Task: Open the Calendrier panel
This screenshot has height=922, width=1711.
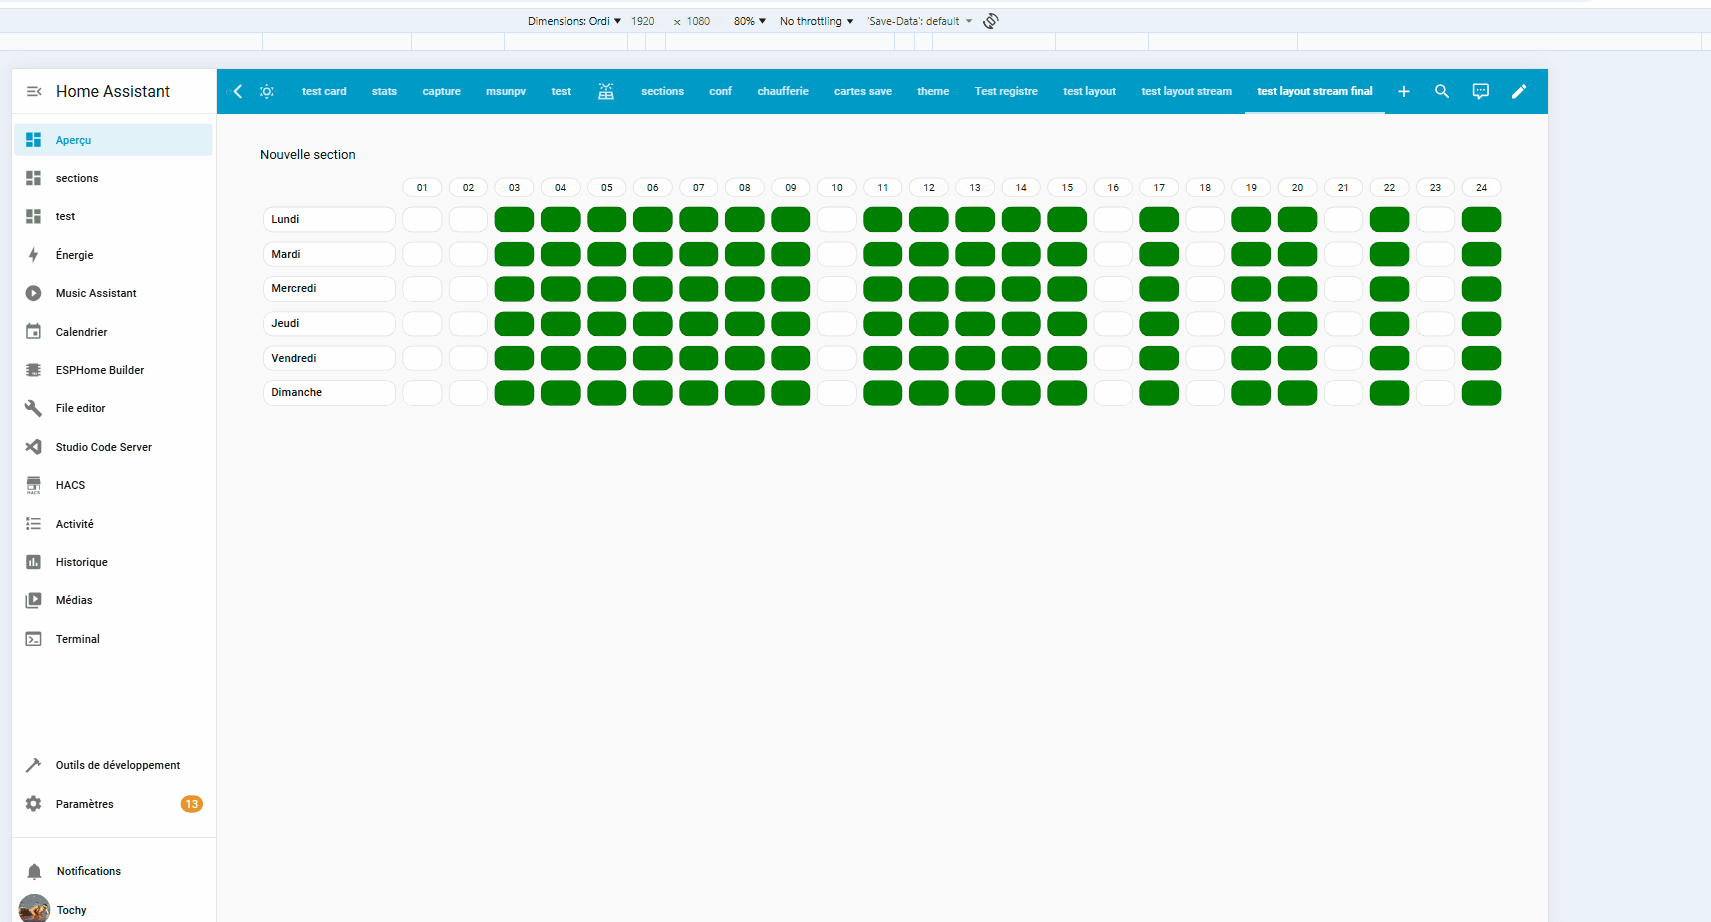Action: pyautogui.click(x=114, y=332)
